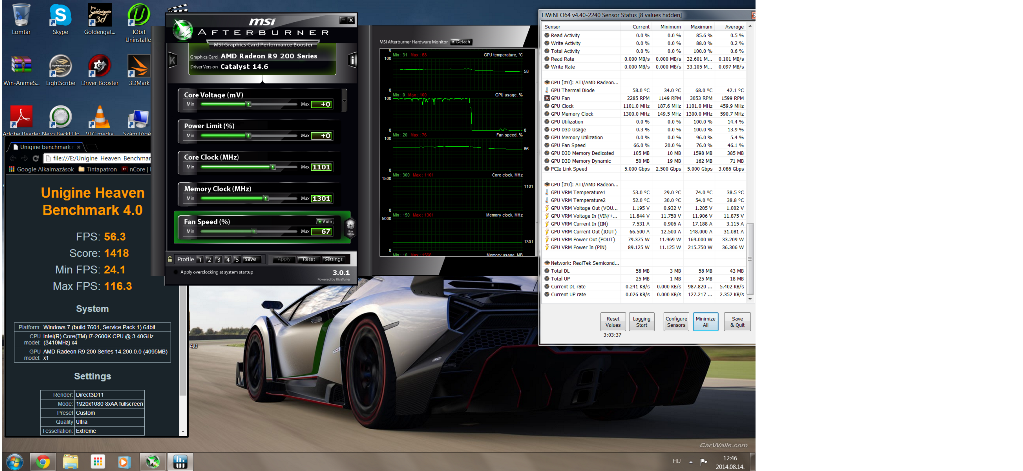Adjust the Memory Clock slider
The width and height of the screenshot is (1023, 471).
click(249, 198)
